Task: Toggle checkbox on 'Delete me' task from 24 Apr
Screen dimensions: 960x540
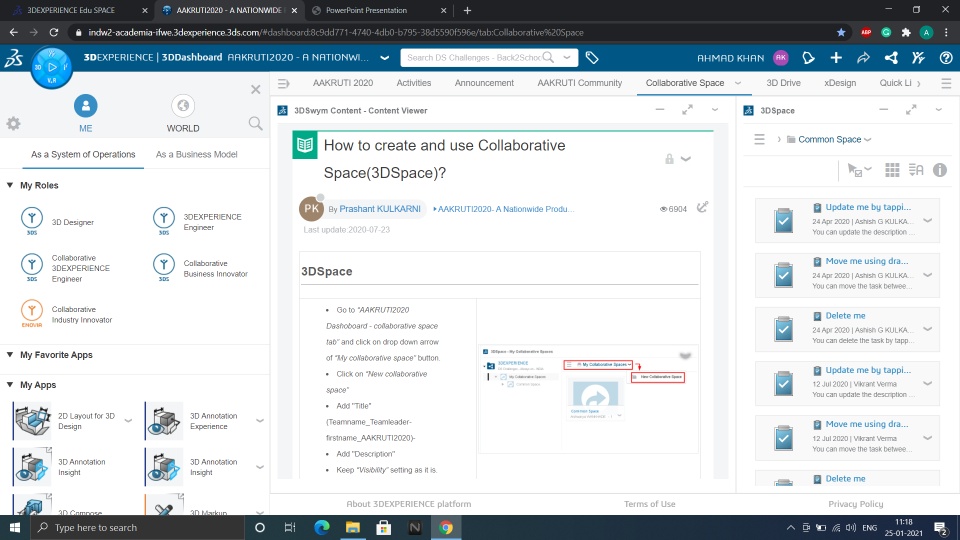Action: pyautogui.click(x=783, y=329)
